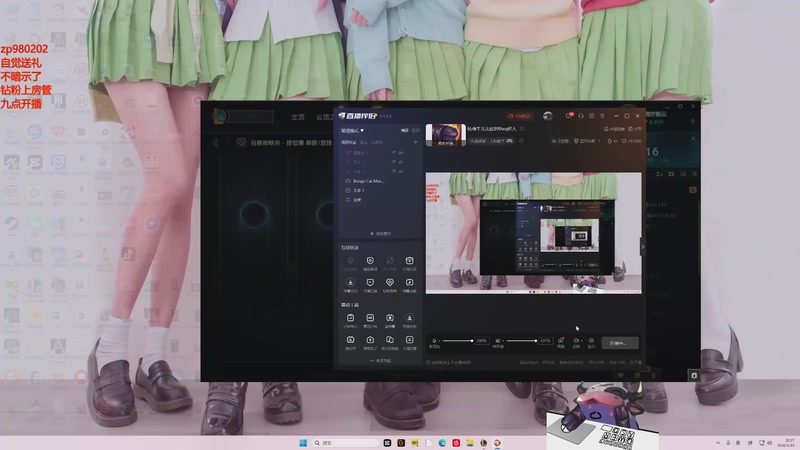Select the 文本 1 source item

pos(355,190)
